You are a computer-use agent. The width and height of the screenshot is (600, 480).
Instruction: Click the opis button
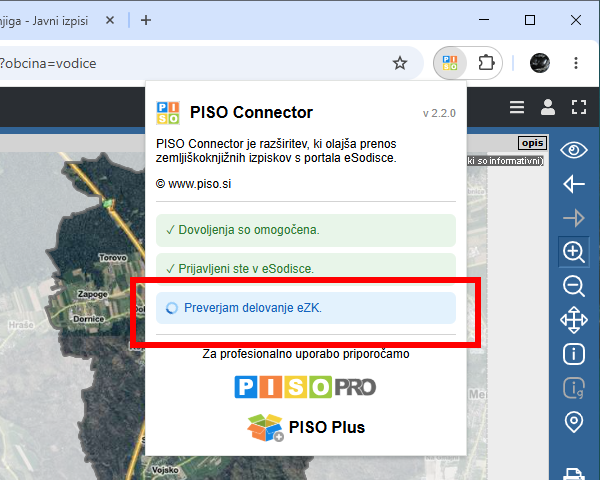[x=532, y=143]
